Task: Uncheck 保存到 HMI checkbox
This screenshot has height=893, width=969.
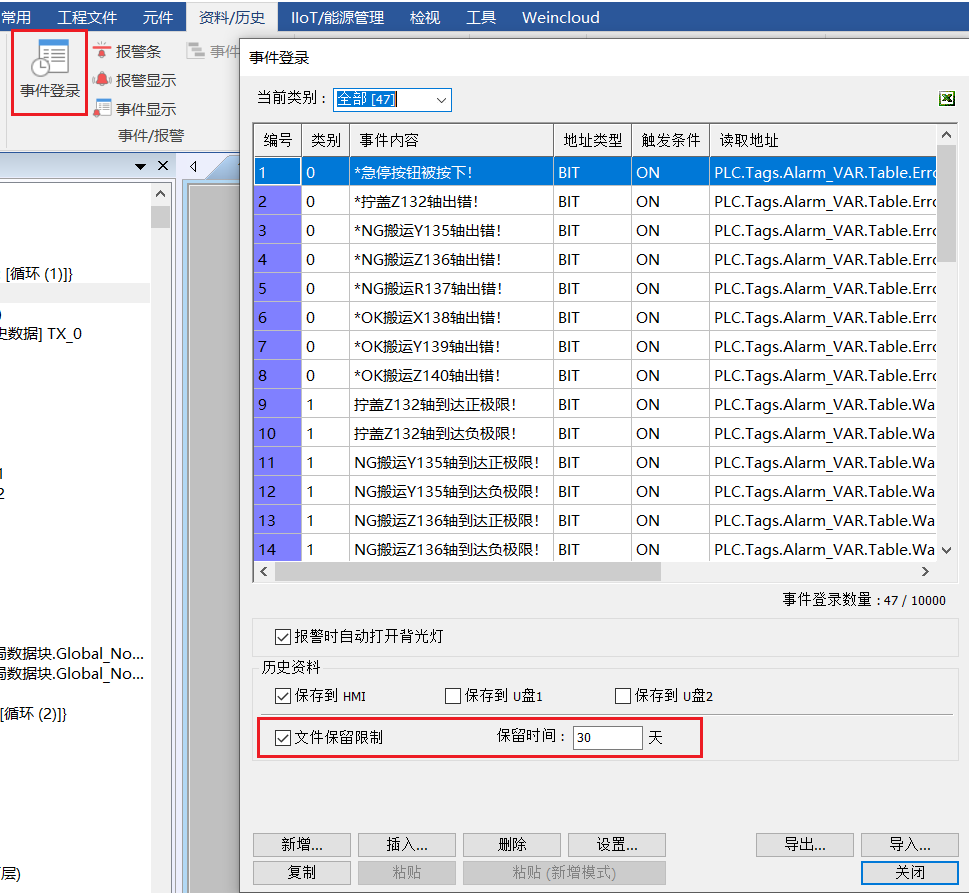Action: point(283,695)
